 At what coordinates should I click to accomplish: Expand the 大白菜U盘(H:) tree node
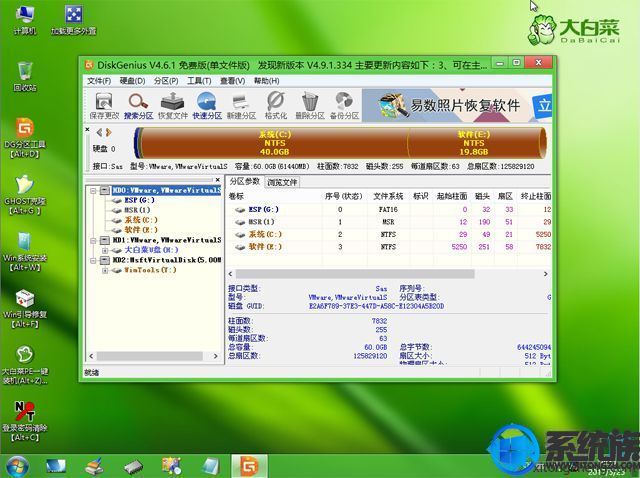pyautogui.click(x=105, y=250)
